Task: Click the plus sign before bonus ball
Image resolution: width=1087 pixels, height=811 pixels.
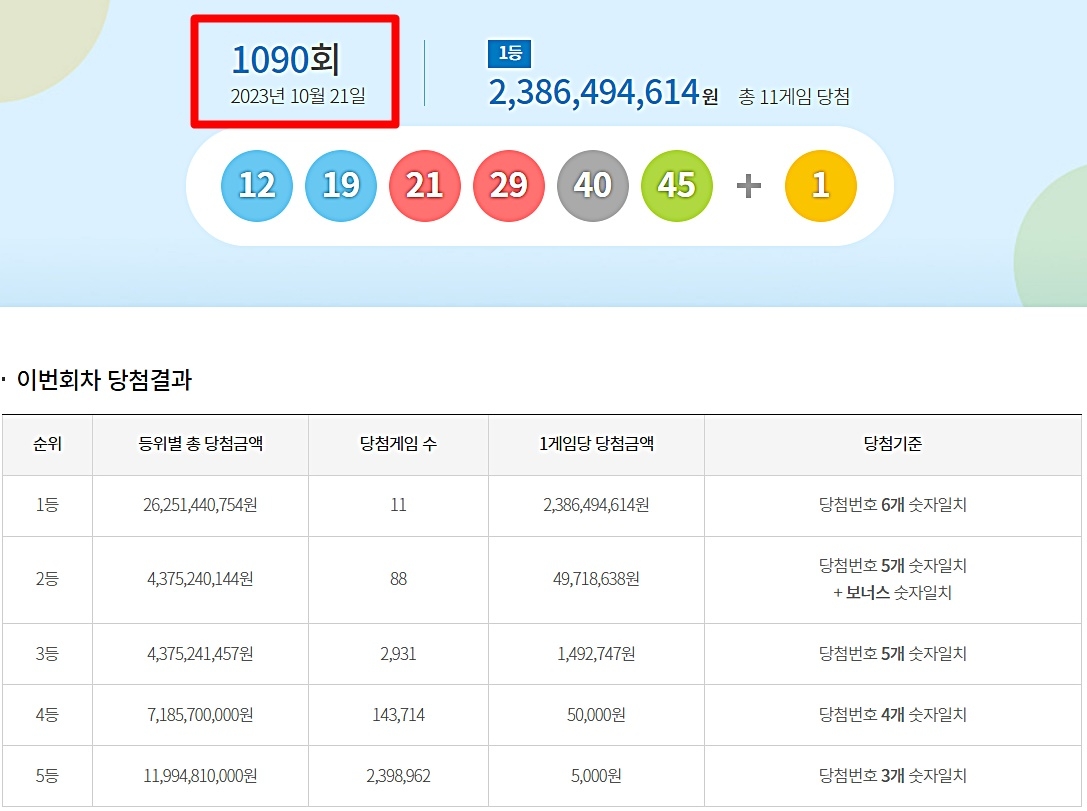Action: click(x=748, y=186)
